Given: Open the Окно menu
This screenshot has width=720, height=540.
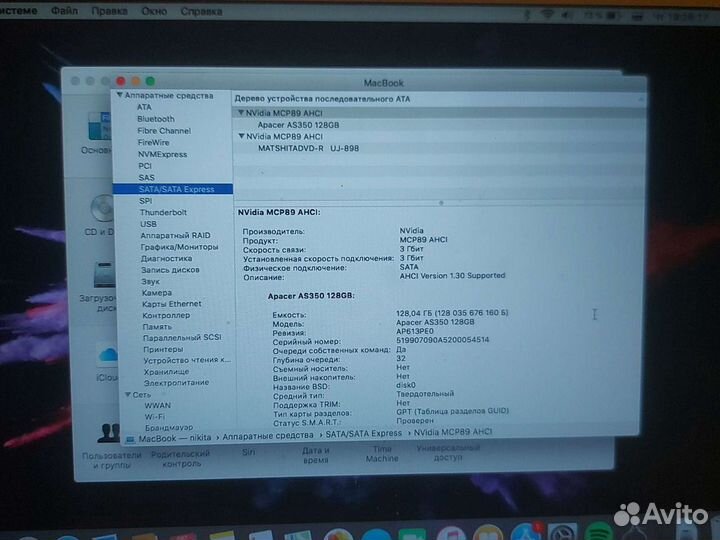Looking at the screenshot, I should point(154,11).
